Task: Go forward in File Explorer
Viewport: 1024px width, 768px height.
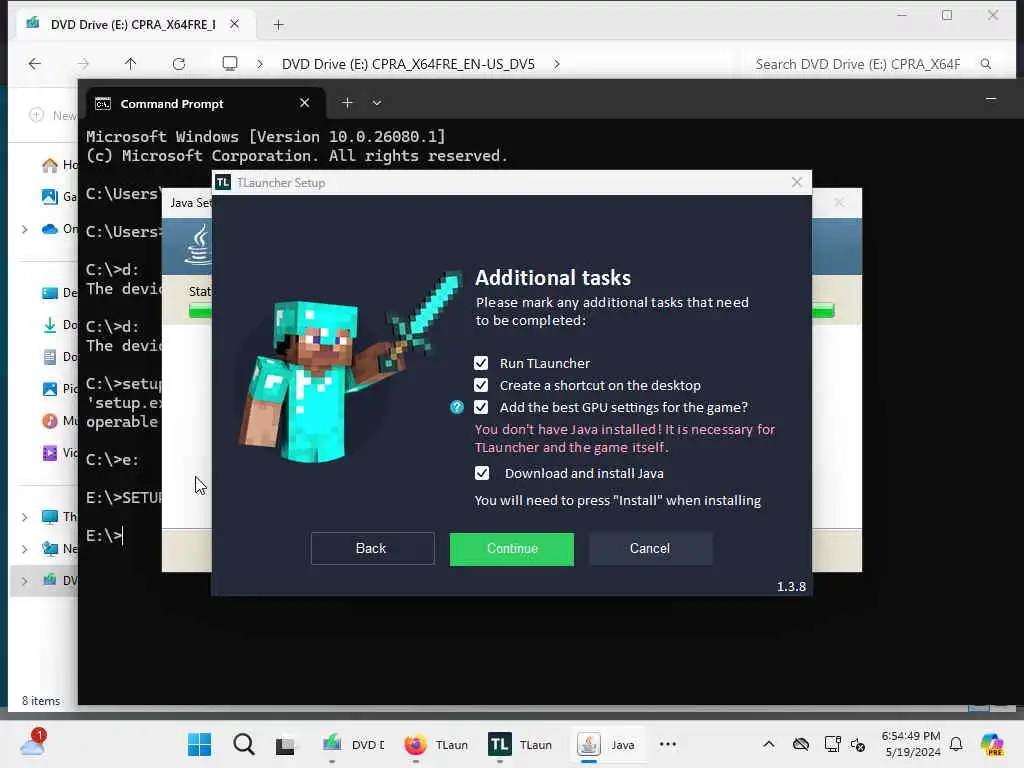Action: (83, 63)
